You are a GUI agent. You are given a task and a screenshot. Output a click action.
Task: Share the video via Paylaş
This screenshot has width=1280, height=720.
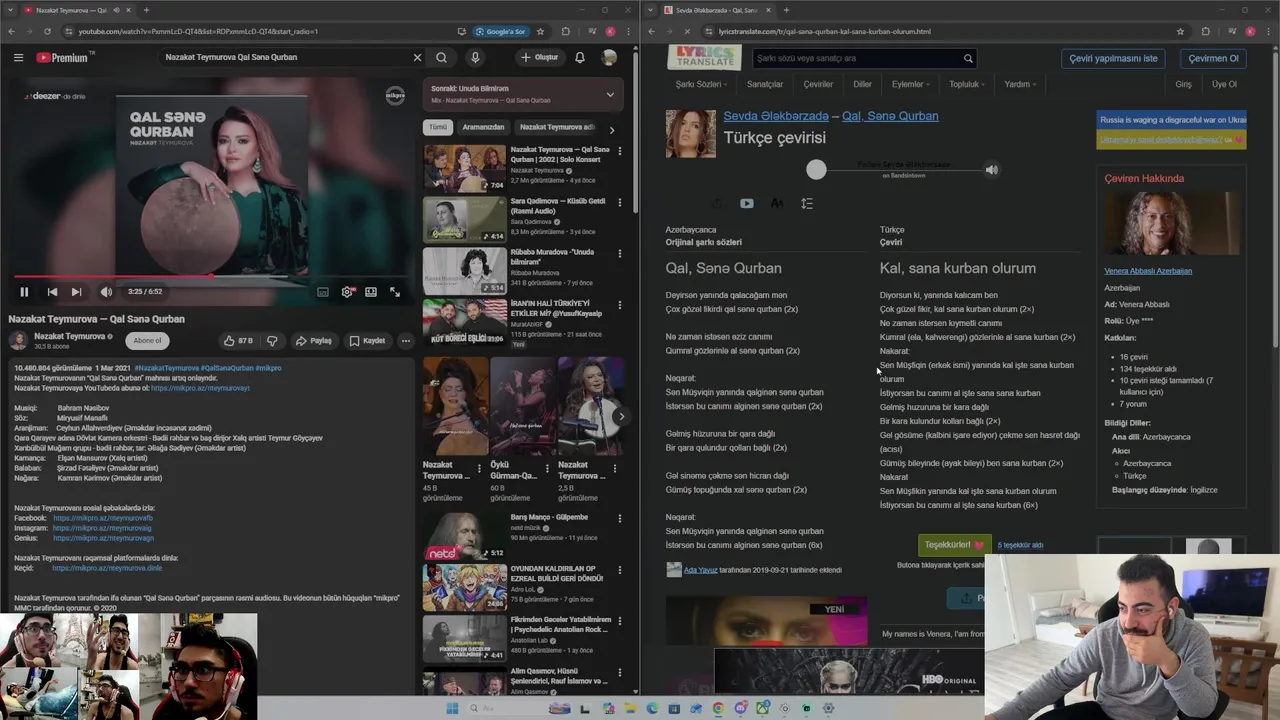(x=313, y=341)
